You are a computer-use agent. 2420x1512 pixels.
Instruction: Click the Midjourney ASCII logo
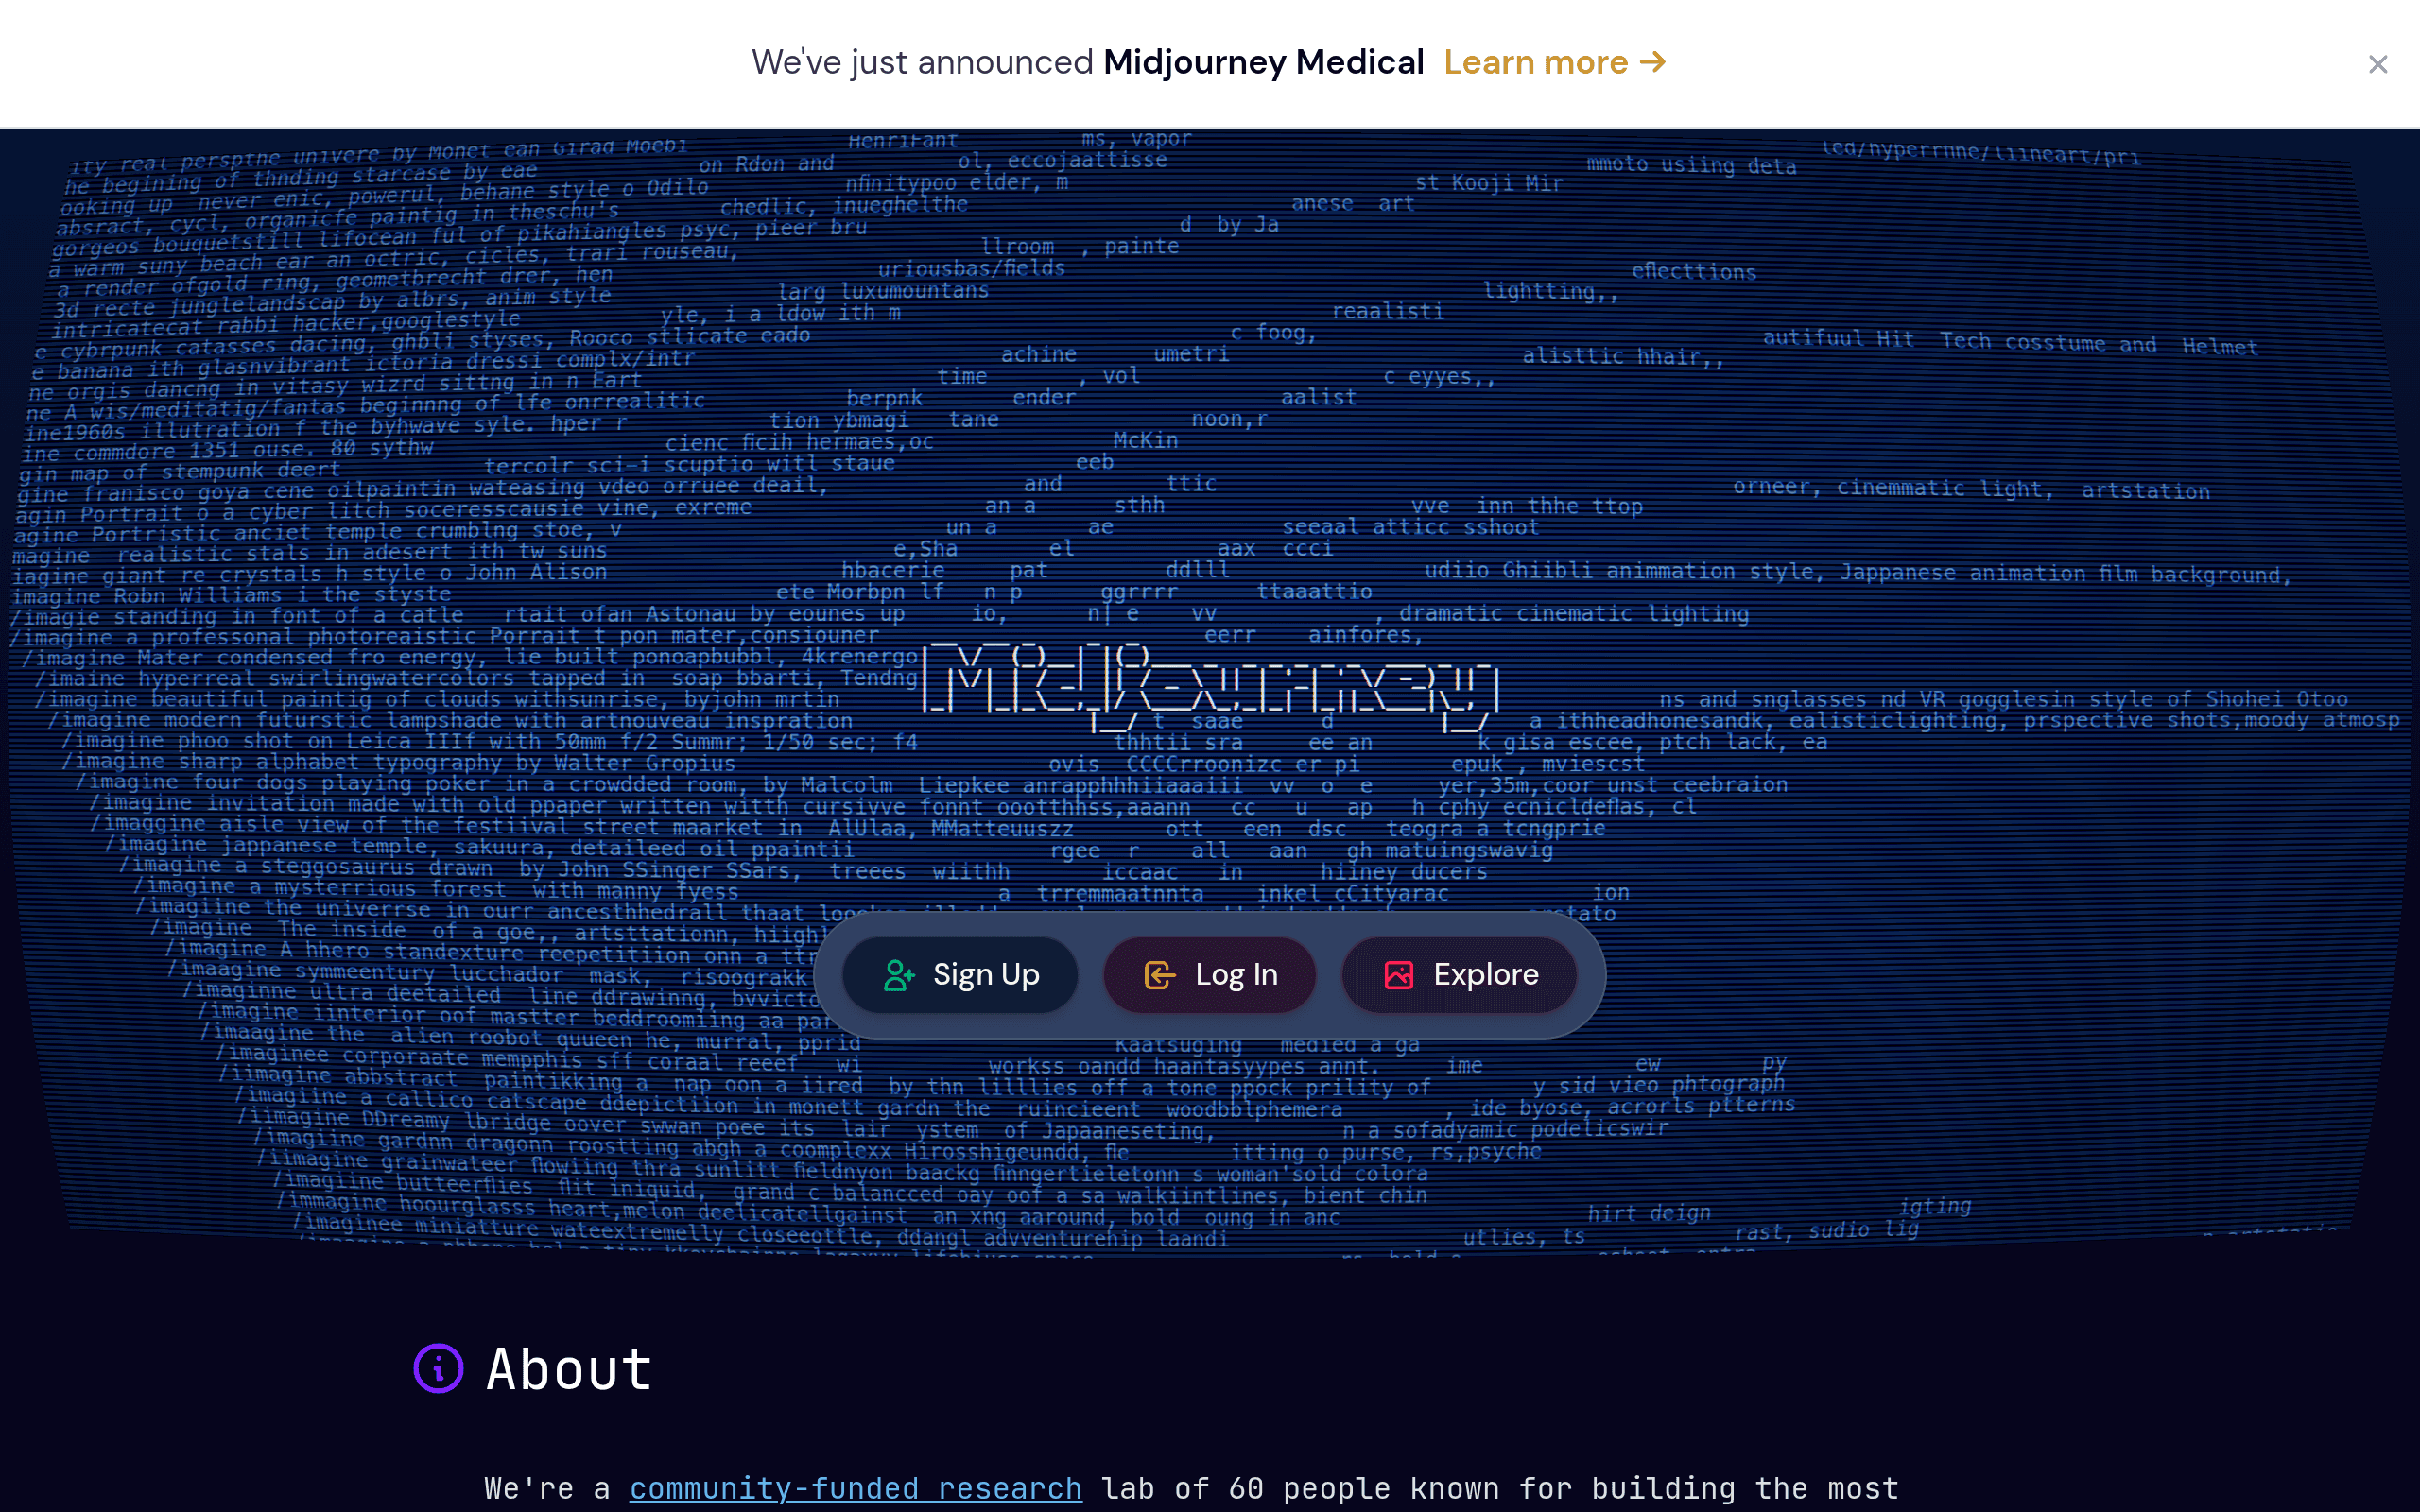coord(1210,688)
